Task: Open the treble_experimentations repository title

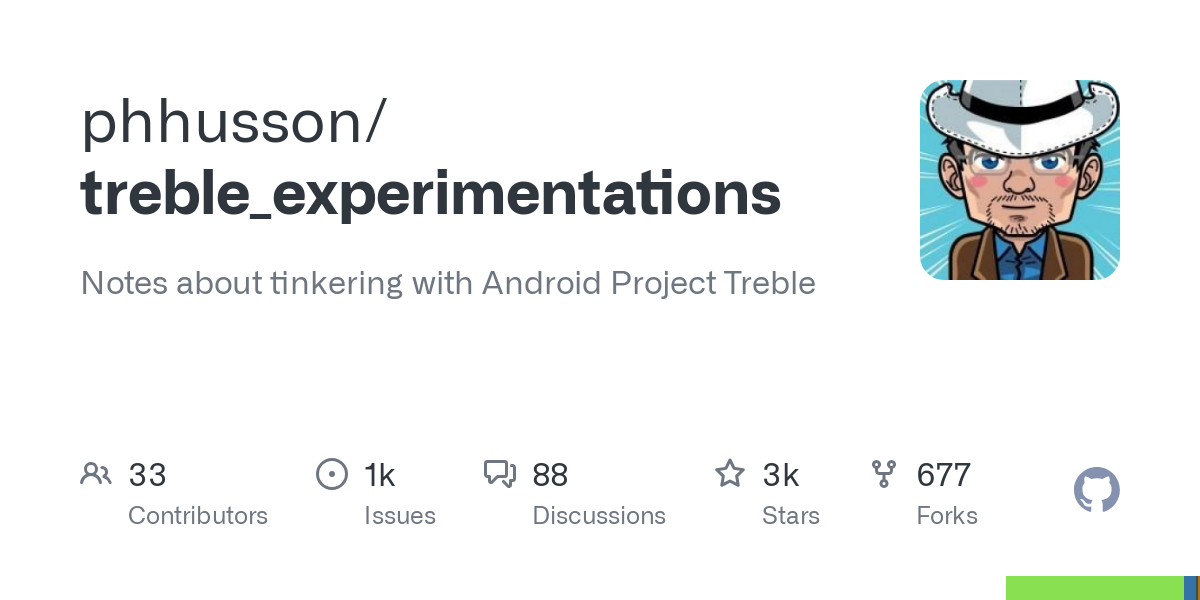Action: coord(431,193)
